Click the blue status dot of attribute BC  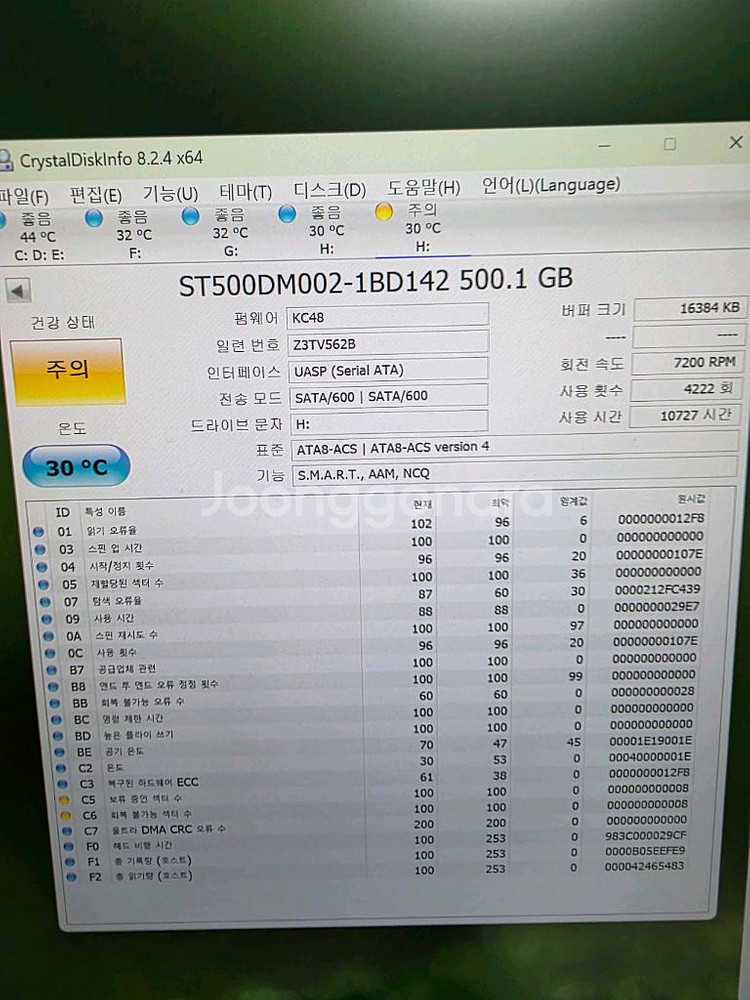pyautogui.click(x=56, y=720)
